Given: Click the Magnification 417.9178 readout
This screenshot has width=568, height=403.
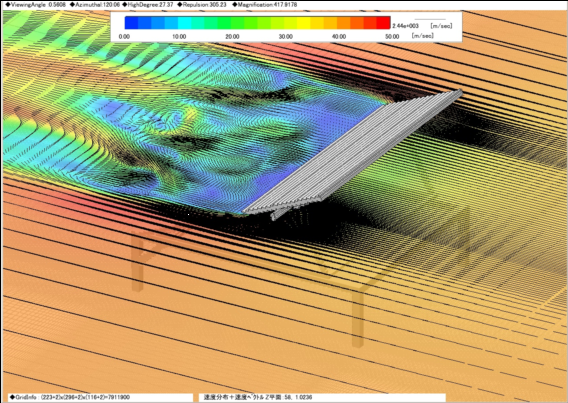Looking at the screenshot, I should pos(264,5).
